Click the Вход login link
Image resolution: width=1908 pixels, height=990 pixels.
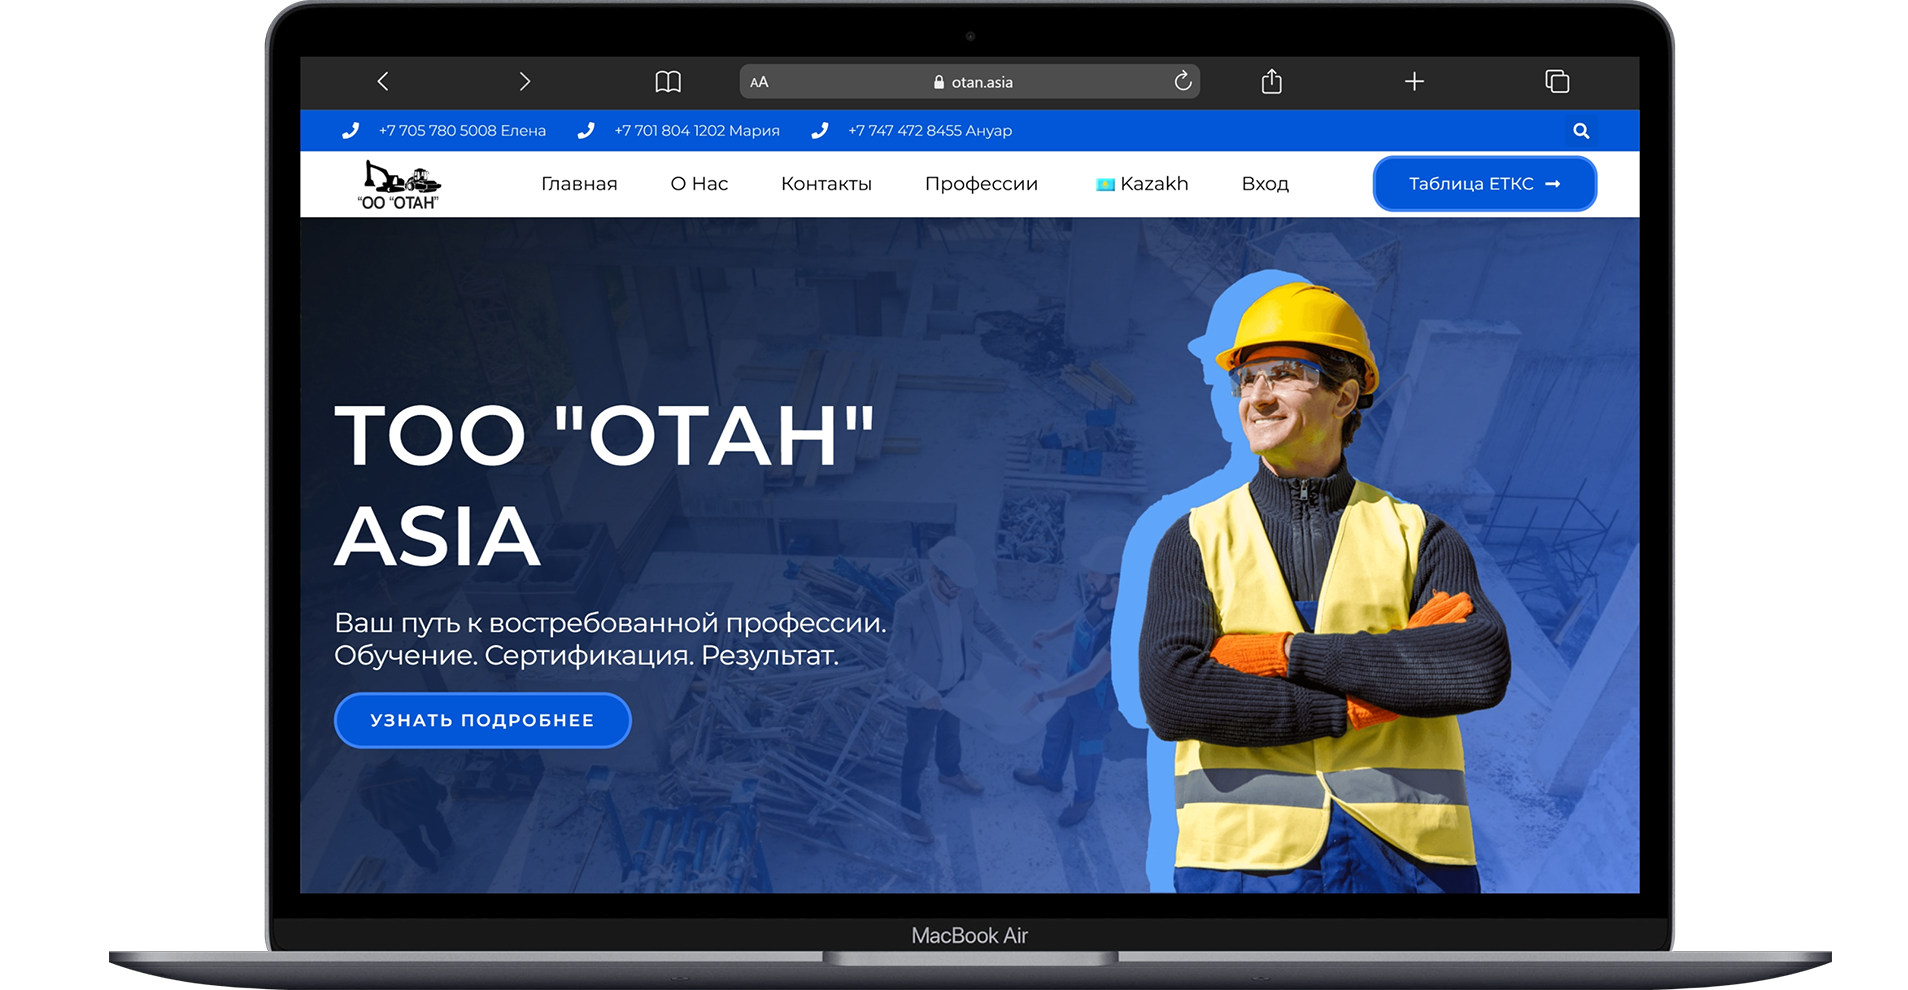pyautogui.click(x=1265, y=184)
